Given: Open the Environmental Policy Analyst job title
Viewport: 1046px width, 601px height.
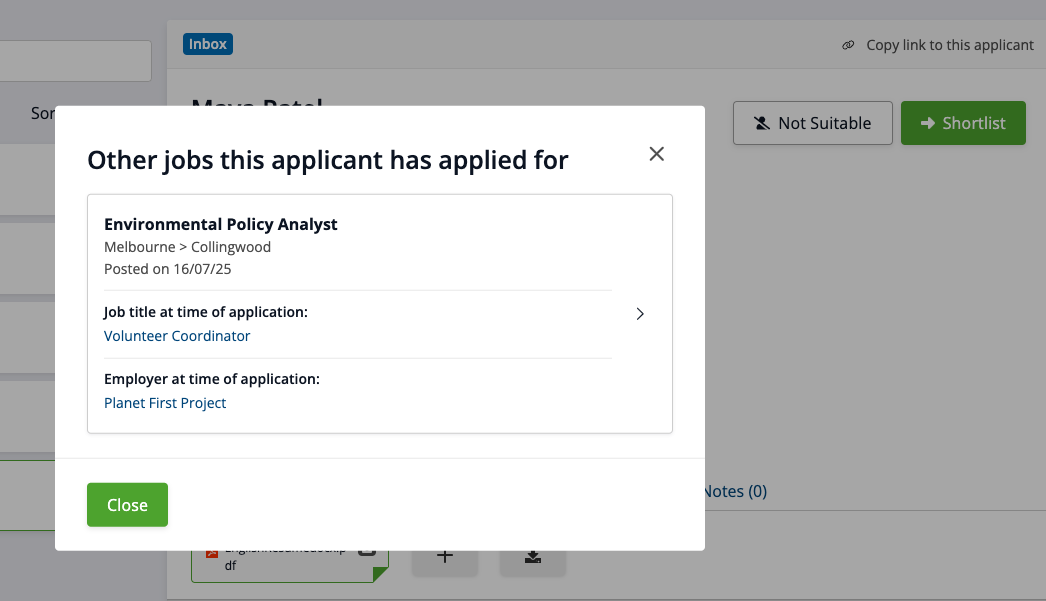Looking at the screenshot, I should (221, 224).
